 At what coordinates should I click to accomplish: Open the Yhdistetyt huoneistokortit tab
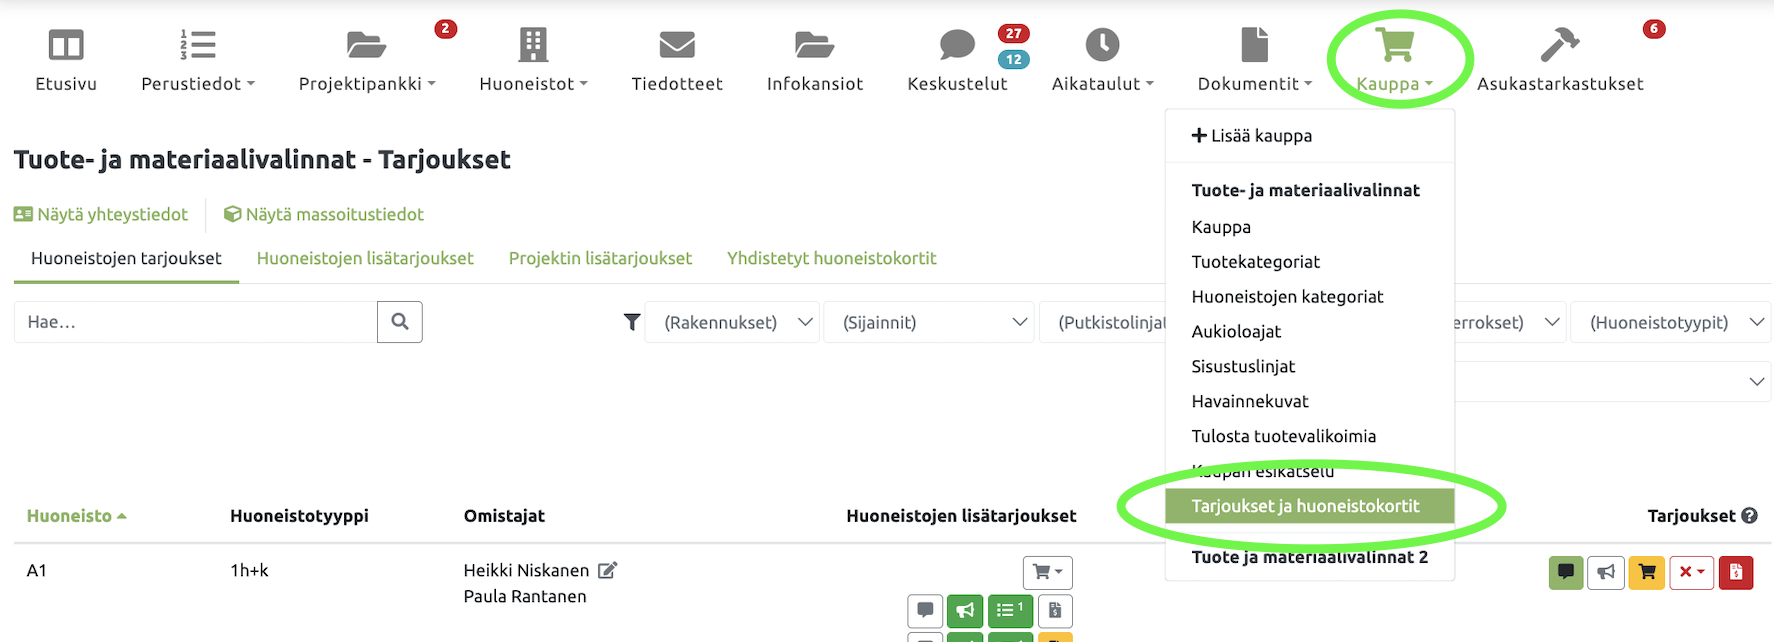(831, 258)
